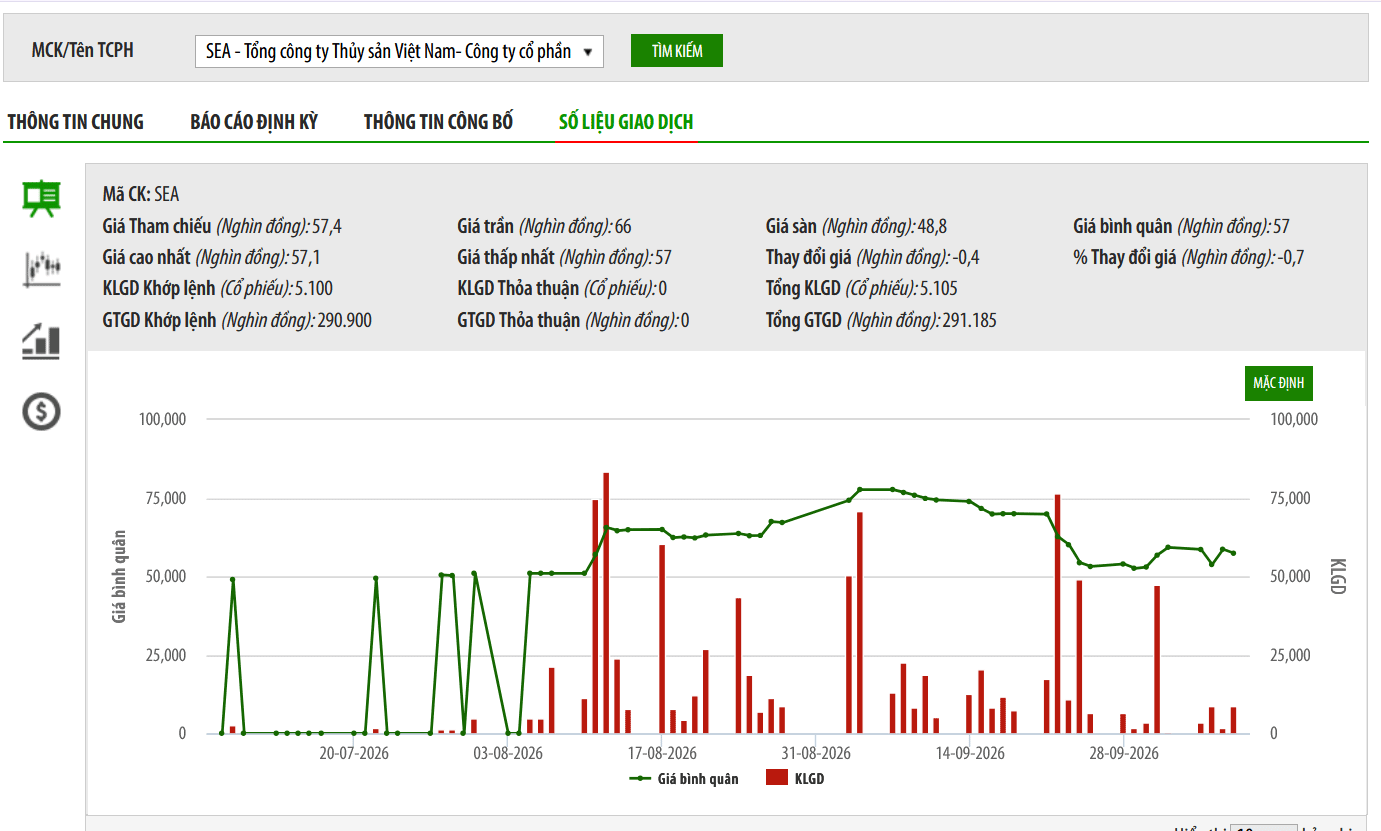Click the tallest red volume bar in August
The width and height of the screenshot is (1381, 831).
pyautogui.click(x=606, y=603)
